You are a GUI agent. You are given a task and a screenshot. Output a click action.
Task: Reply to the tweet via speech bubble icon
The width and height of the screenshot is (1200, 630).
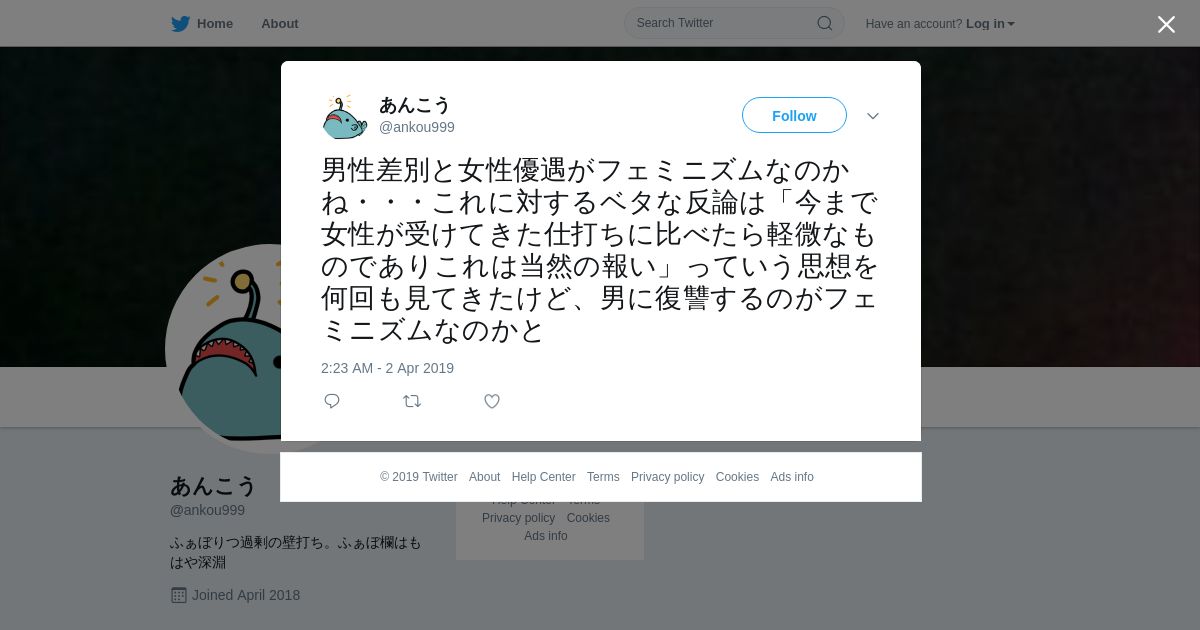tap(332, 401)
